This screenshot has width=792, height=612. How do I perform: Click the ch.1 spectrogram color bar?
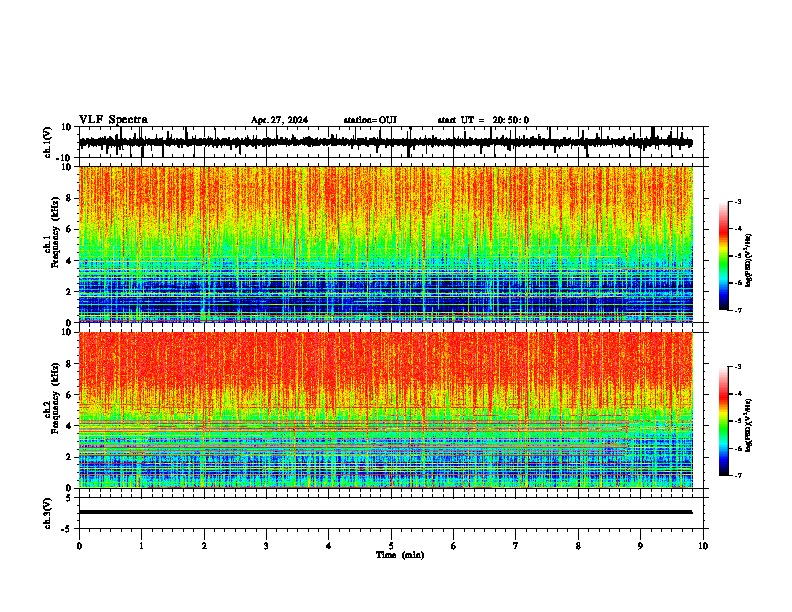724,256
